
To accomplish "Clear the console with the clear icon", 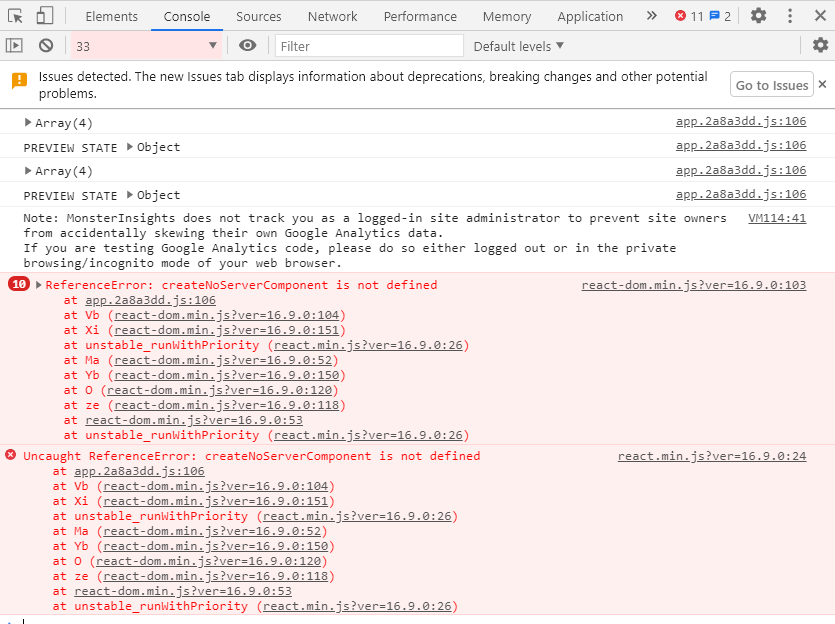I will tap(46, 46).
